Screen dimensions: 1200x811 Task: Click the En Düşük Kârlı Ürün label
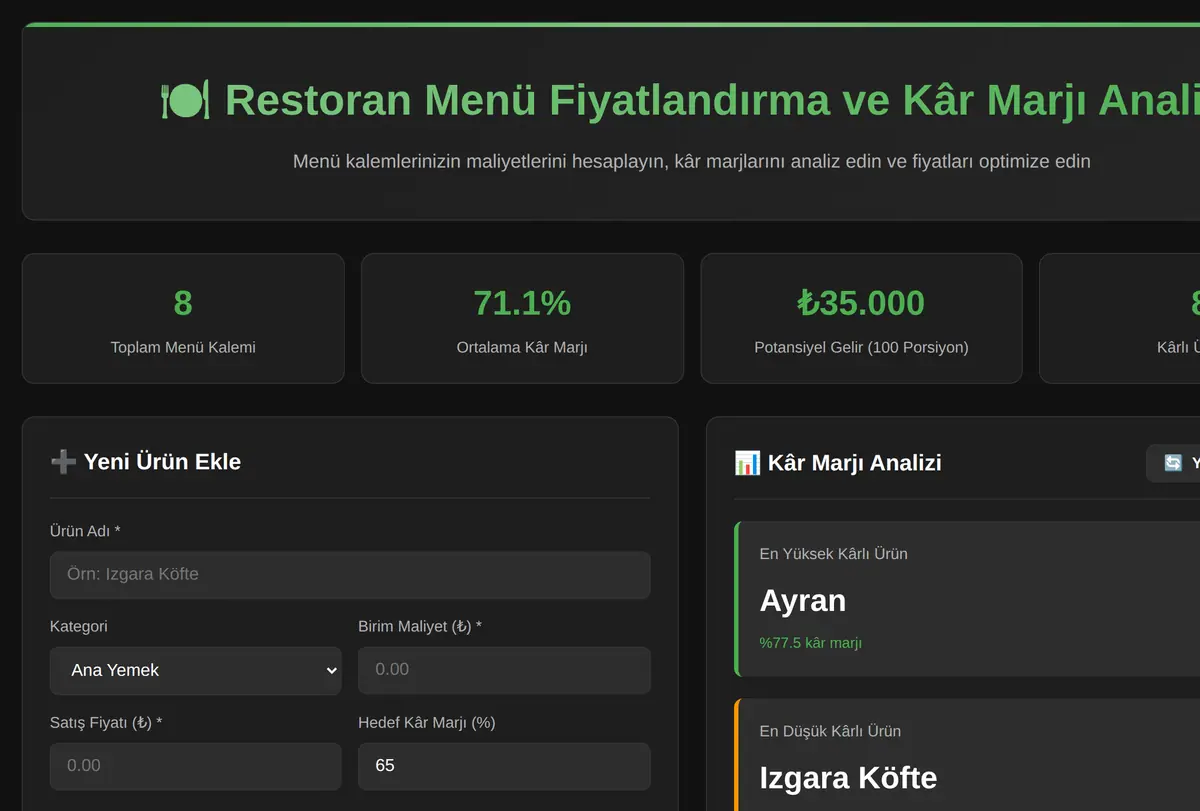click(830, 731)
